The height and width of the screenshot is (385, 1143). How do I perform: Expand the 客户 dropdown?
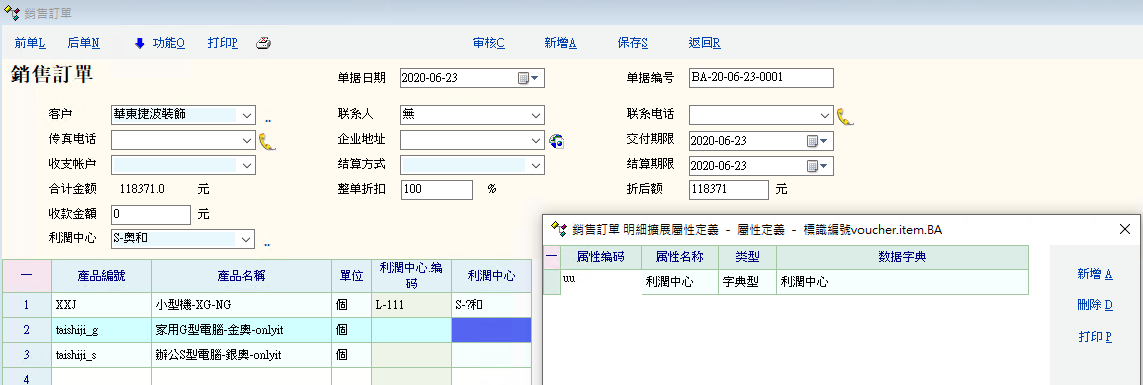247,115
